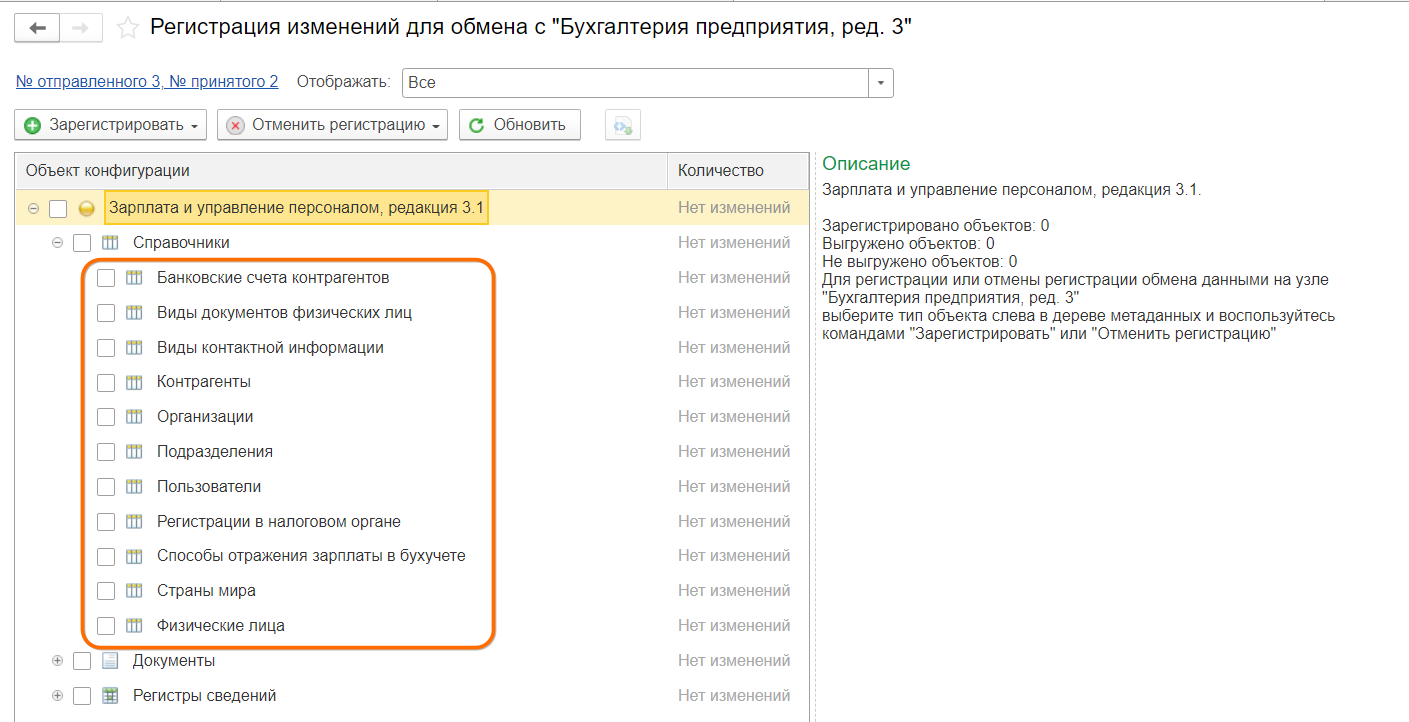Image resolution: width=1409 pixels, height=722 pixels.
Task: Click the Количество column header
Action: click(738, 171)
